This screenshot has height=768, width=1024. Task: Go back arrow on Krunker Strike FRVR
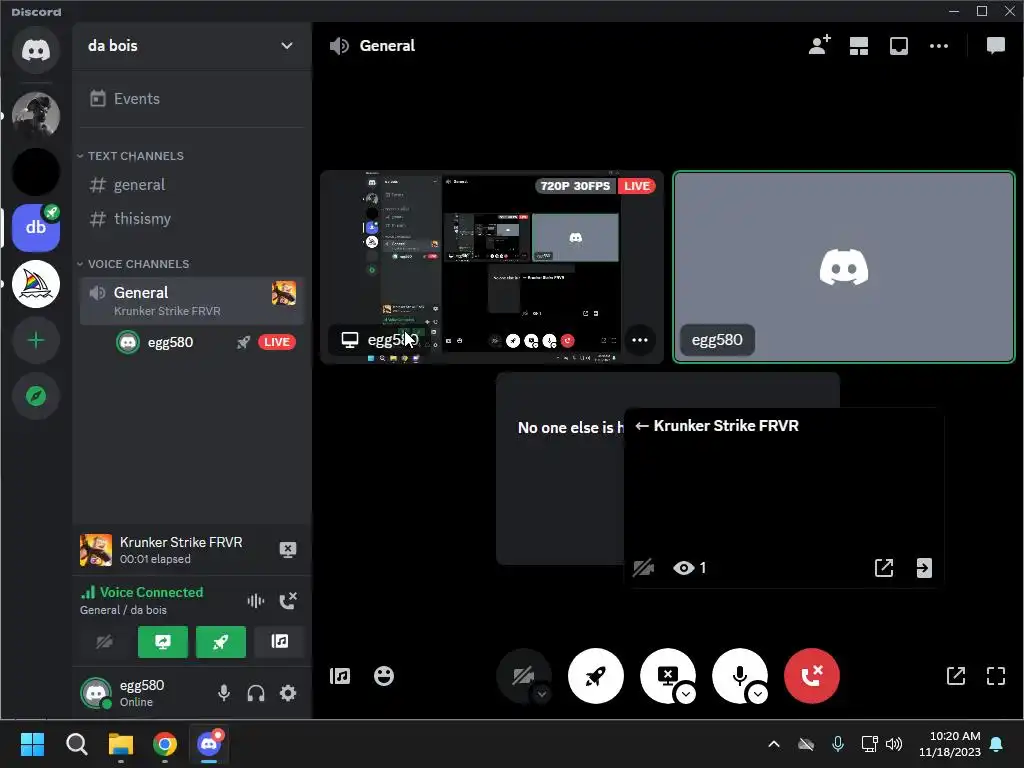pos(642,426)
